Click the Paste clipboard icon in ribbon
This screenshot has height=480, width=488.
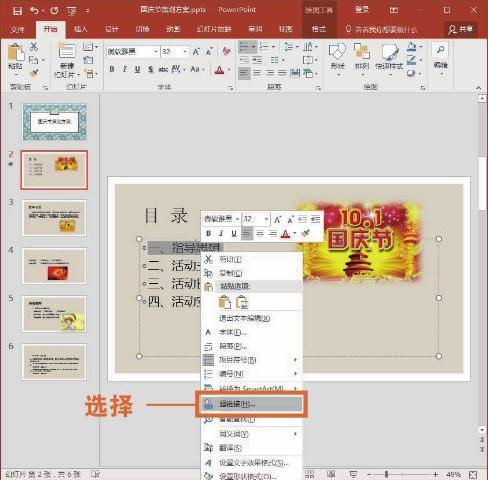pyautogui.click(x=16, y=52)
